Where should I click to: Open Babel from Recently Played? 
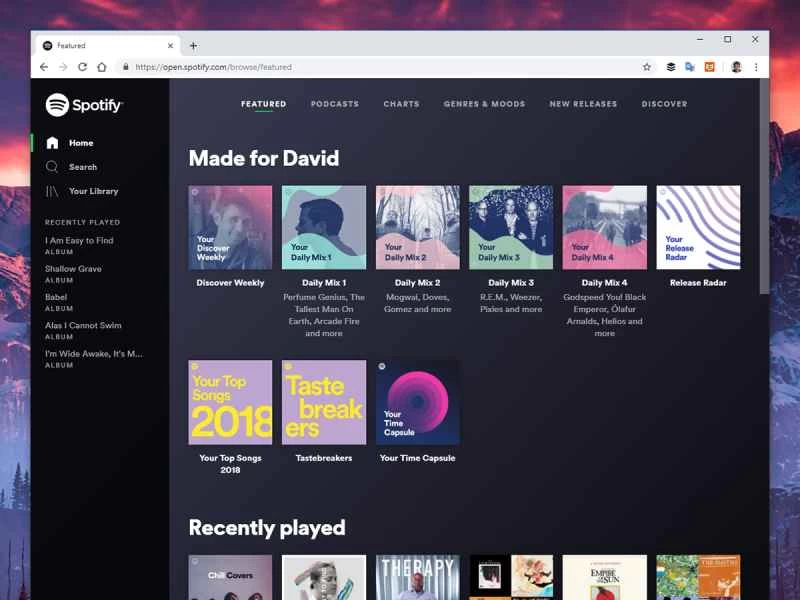click(x=63, y=297)
